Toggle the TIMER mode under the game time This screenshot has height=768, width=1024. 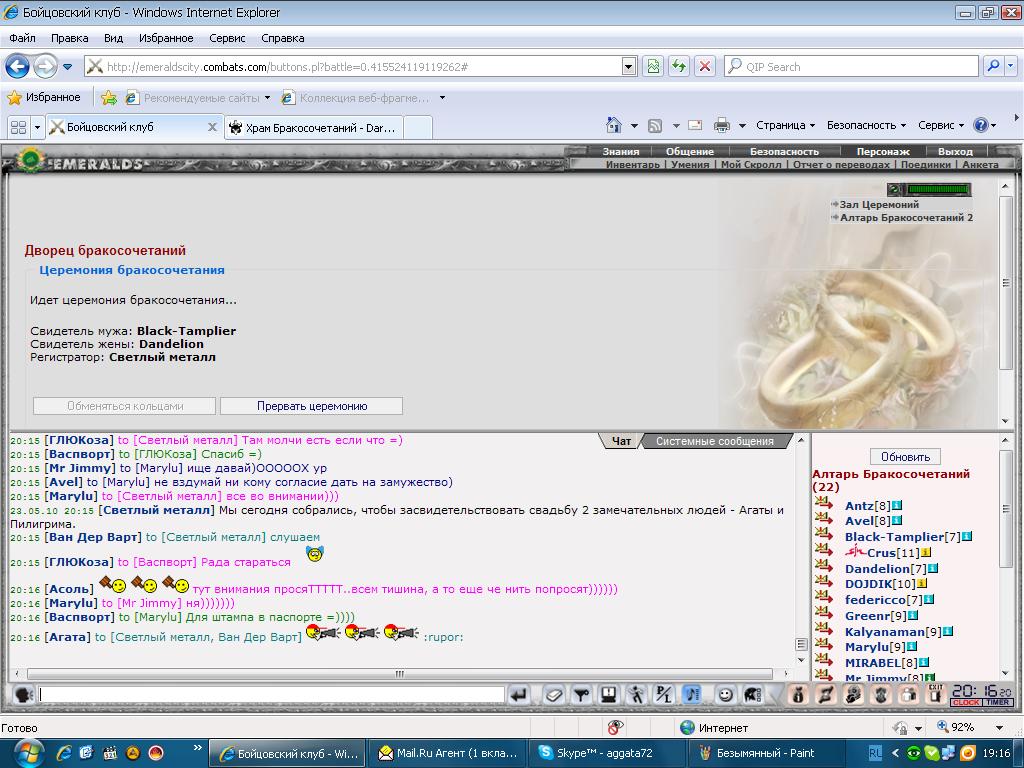pos(998,703)
